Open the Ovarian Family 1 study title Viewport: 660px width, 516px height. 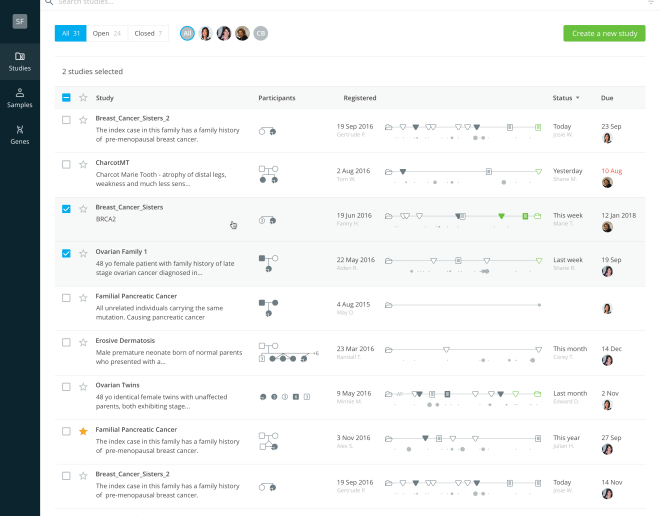[x=121, y=252]
